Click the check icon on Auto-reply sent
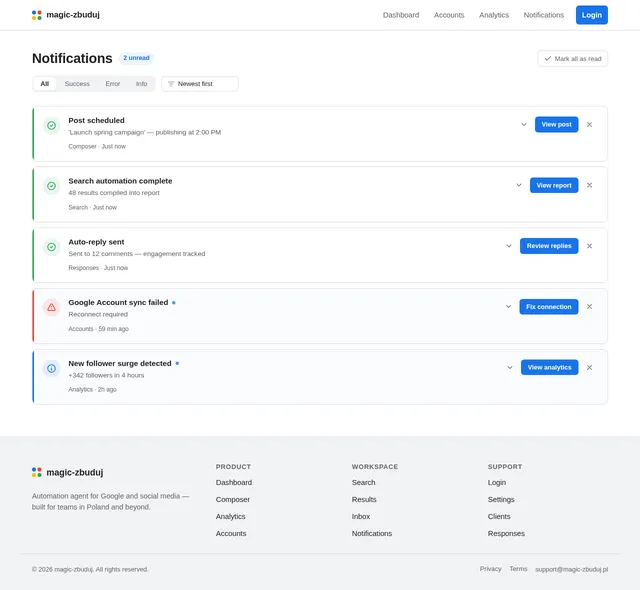Screen dimensions: 640x590 pyautogui.click(x=51, y=247)
